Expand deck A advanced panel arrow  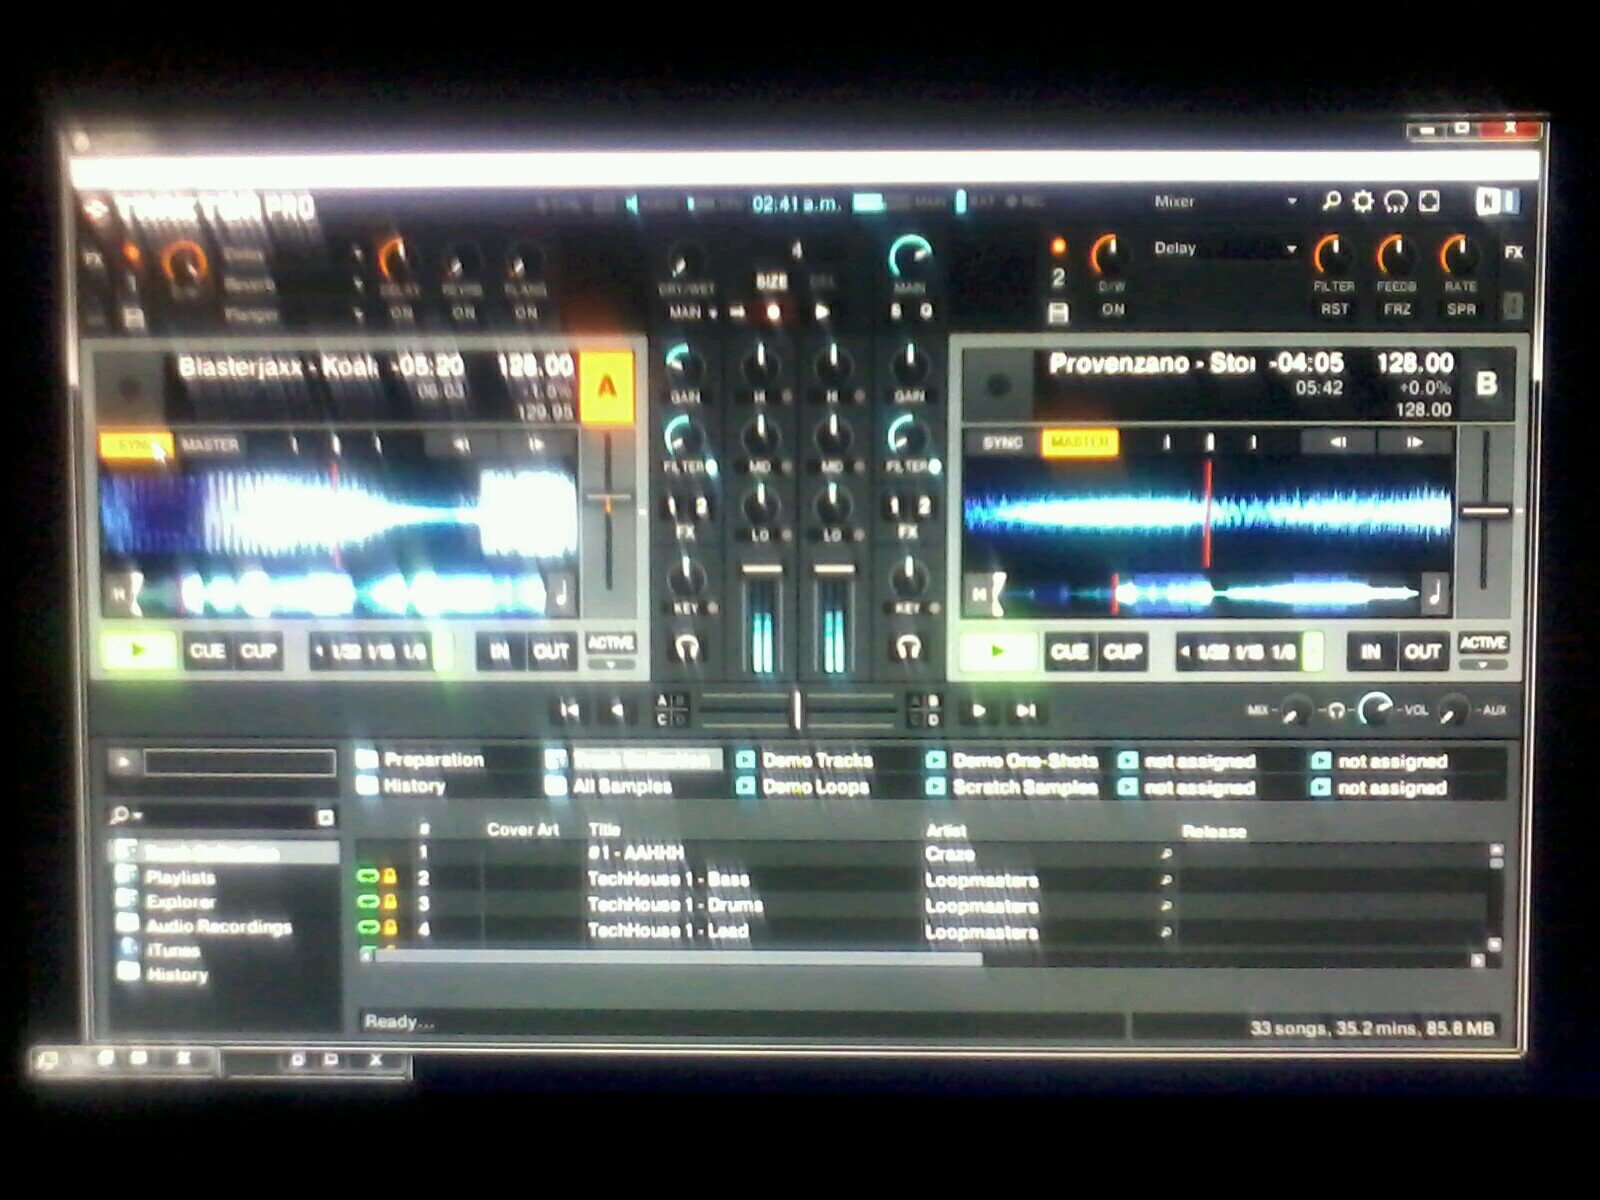pyautogui.click(x=611, y=664)
